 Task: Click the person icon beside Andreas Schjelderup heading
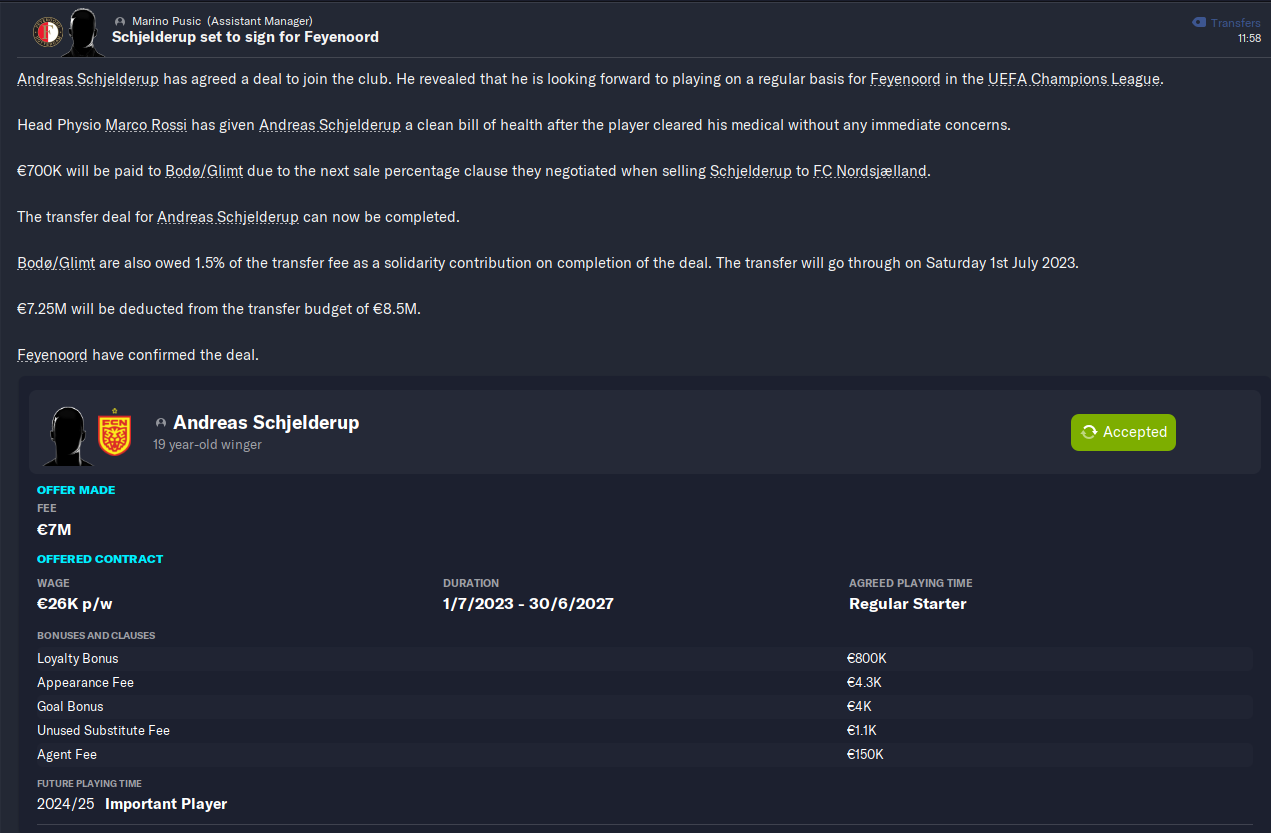point(161,423)
